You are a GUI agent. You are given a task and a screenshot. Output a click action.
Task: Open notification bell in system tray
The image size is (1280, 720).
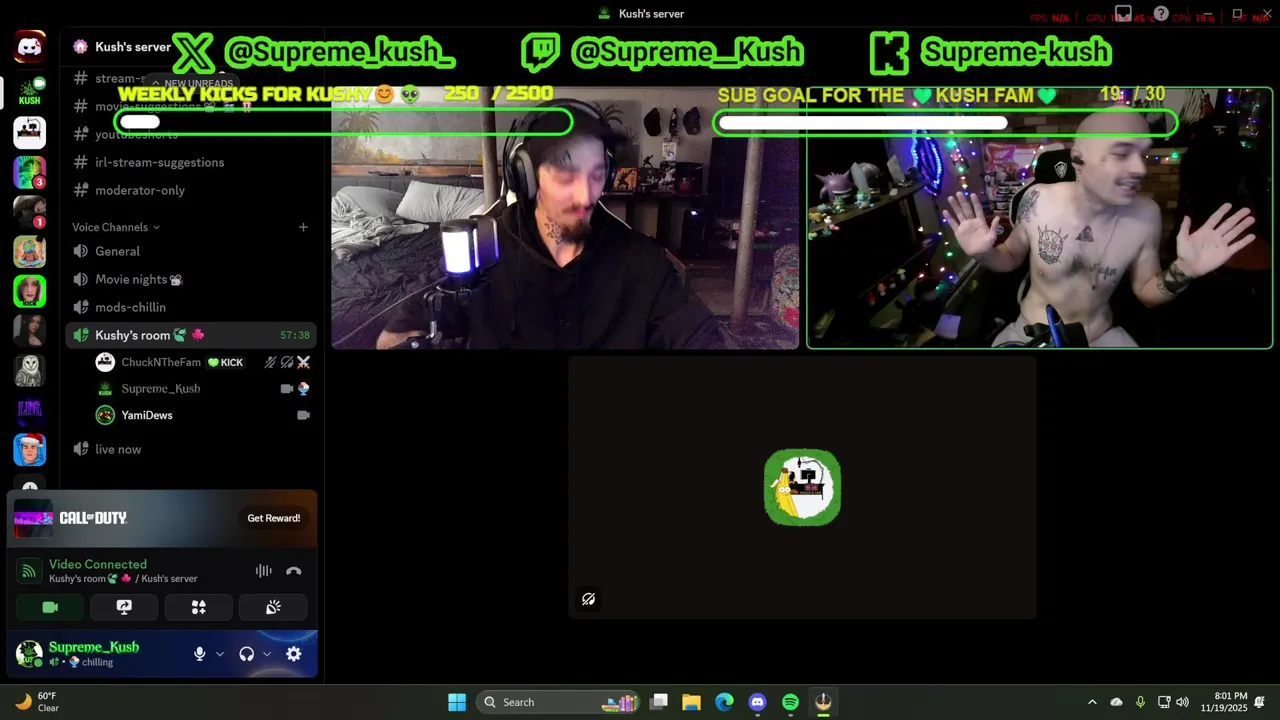pos(1260,702)
